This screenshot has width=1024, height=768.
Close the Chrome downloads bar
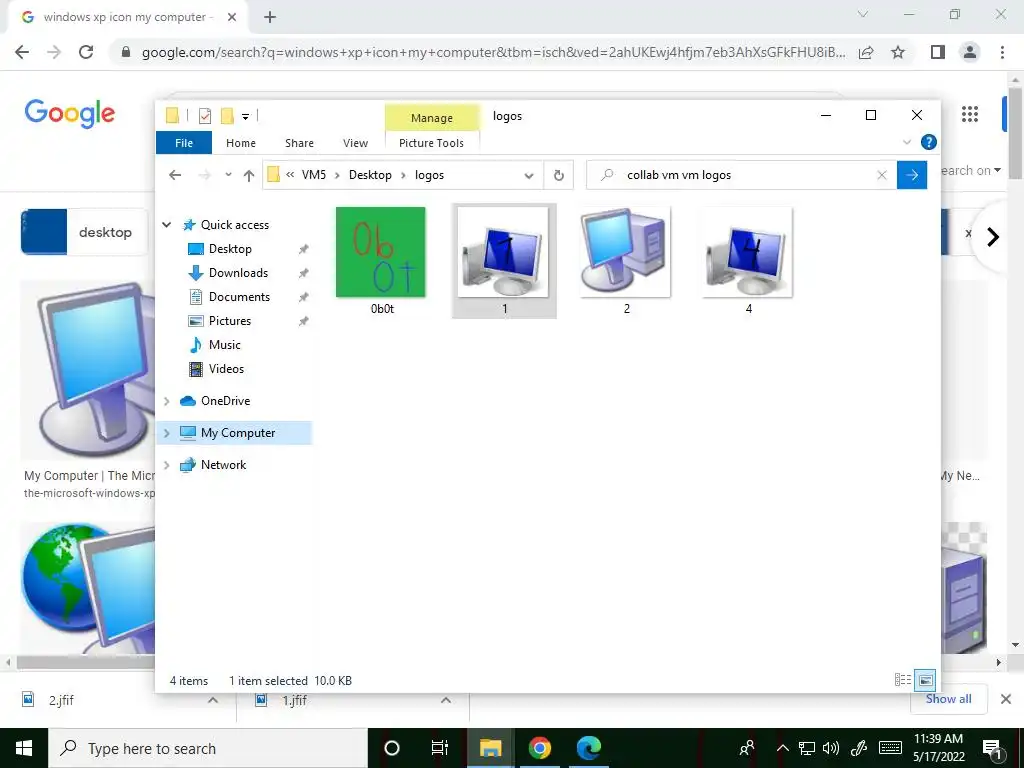tap(1006, 699)
